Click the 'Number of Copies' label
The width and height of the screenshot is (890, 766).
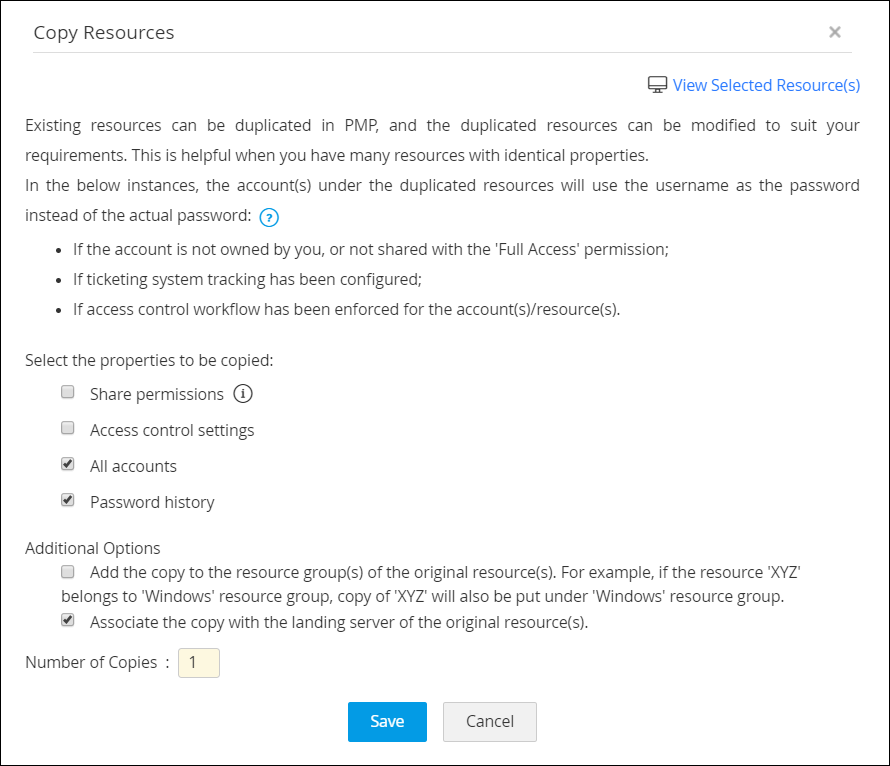coord(91,662)
